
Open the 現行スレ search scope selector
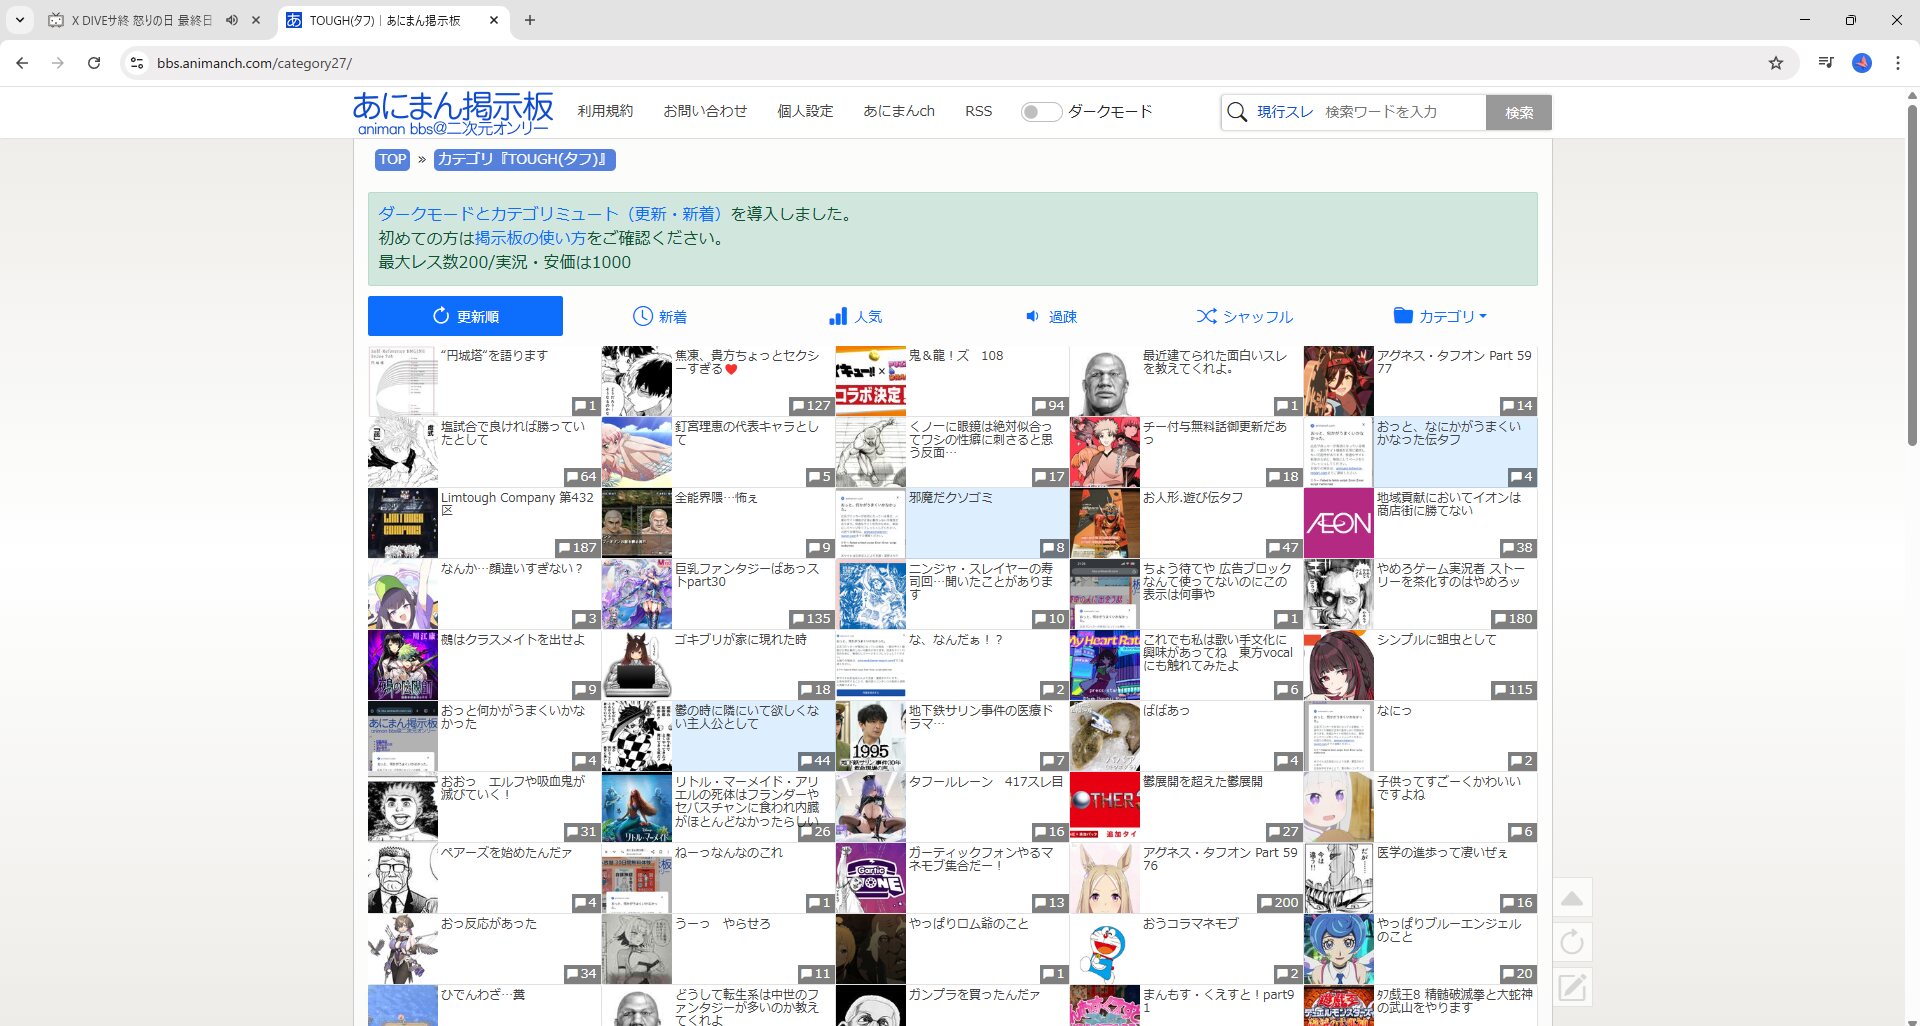1284,112
